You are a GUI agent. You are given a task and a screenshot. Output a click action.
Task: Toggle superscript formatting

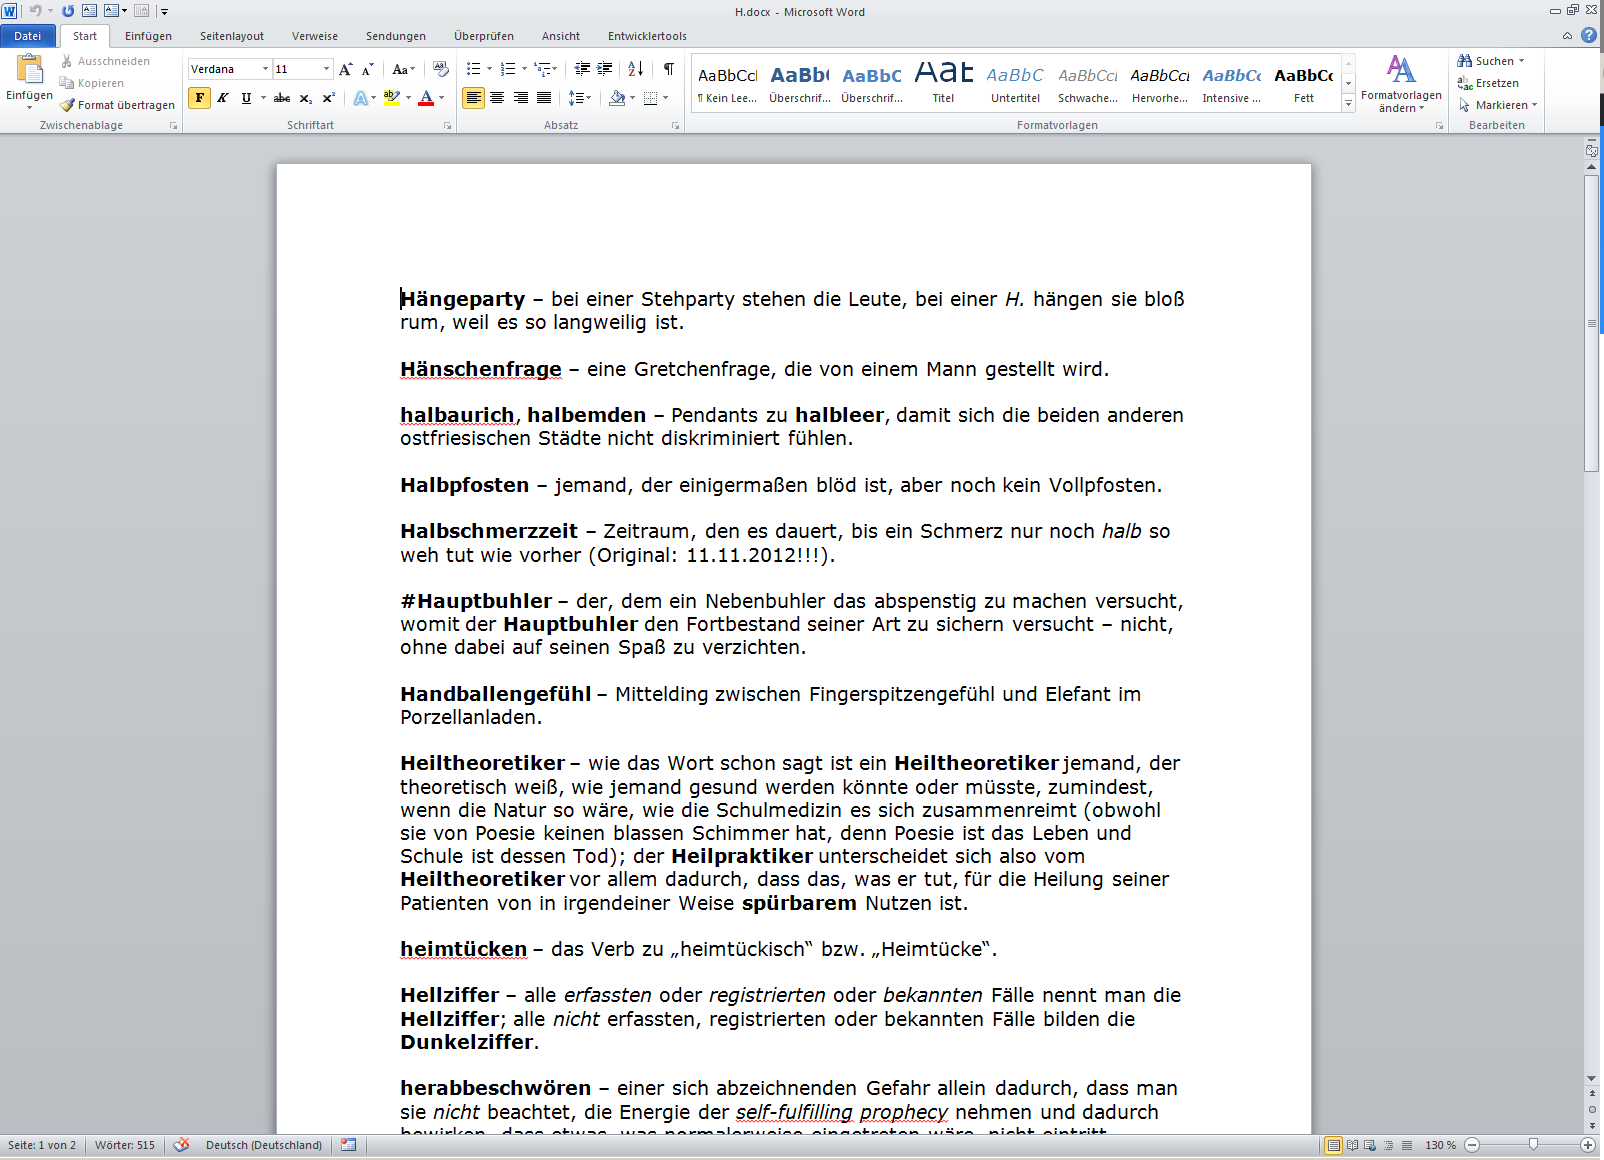pyautogui.click(x=328, y=98)
